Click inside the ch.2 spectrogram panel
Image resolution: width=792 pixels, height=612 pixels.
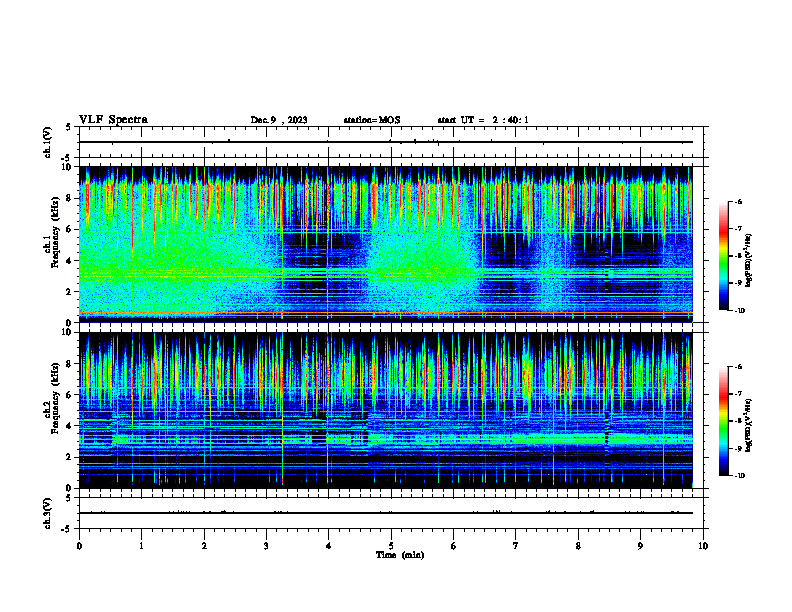[386, 410]
